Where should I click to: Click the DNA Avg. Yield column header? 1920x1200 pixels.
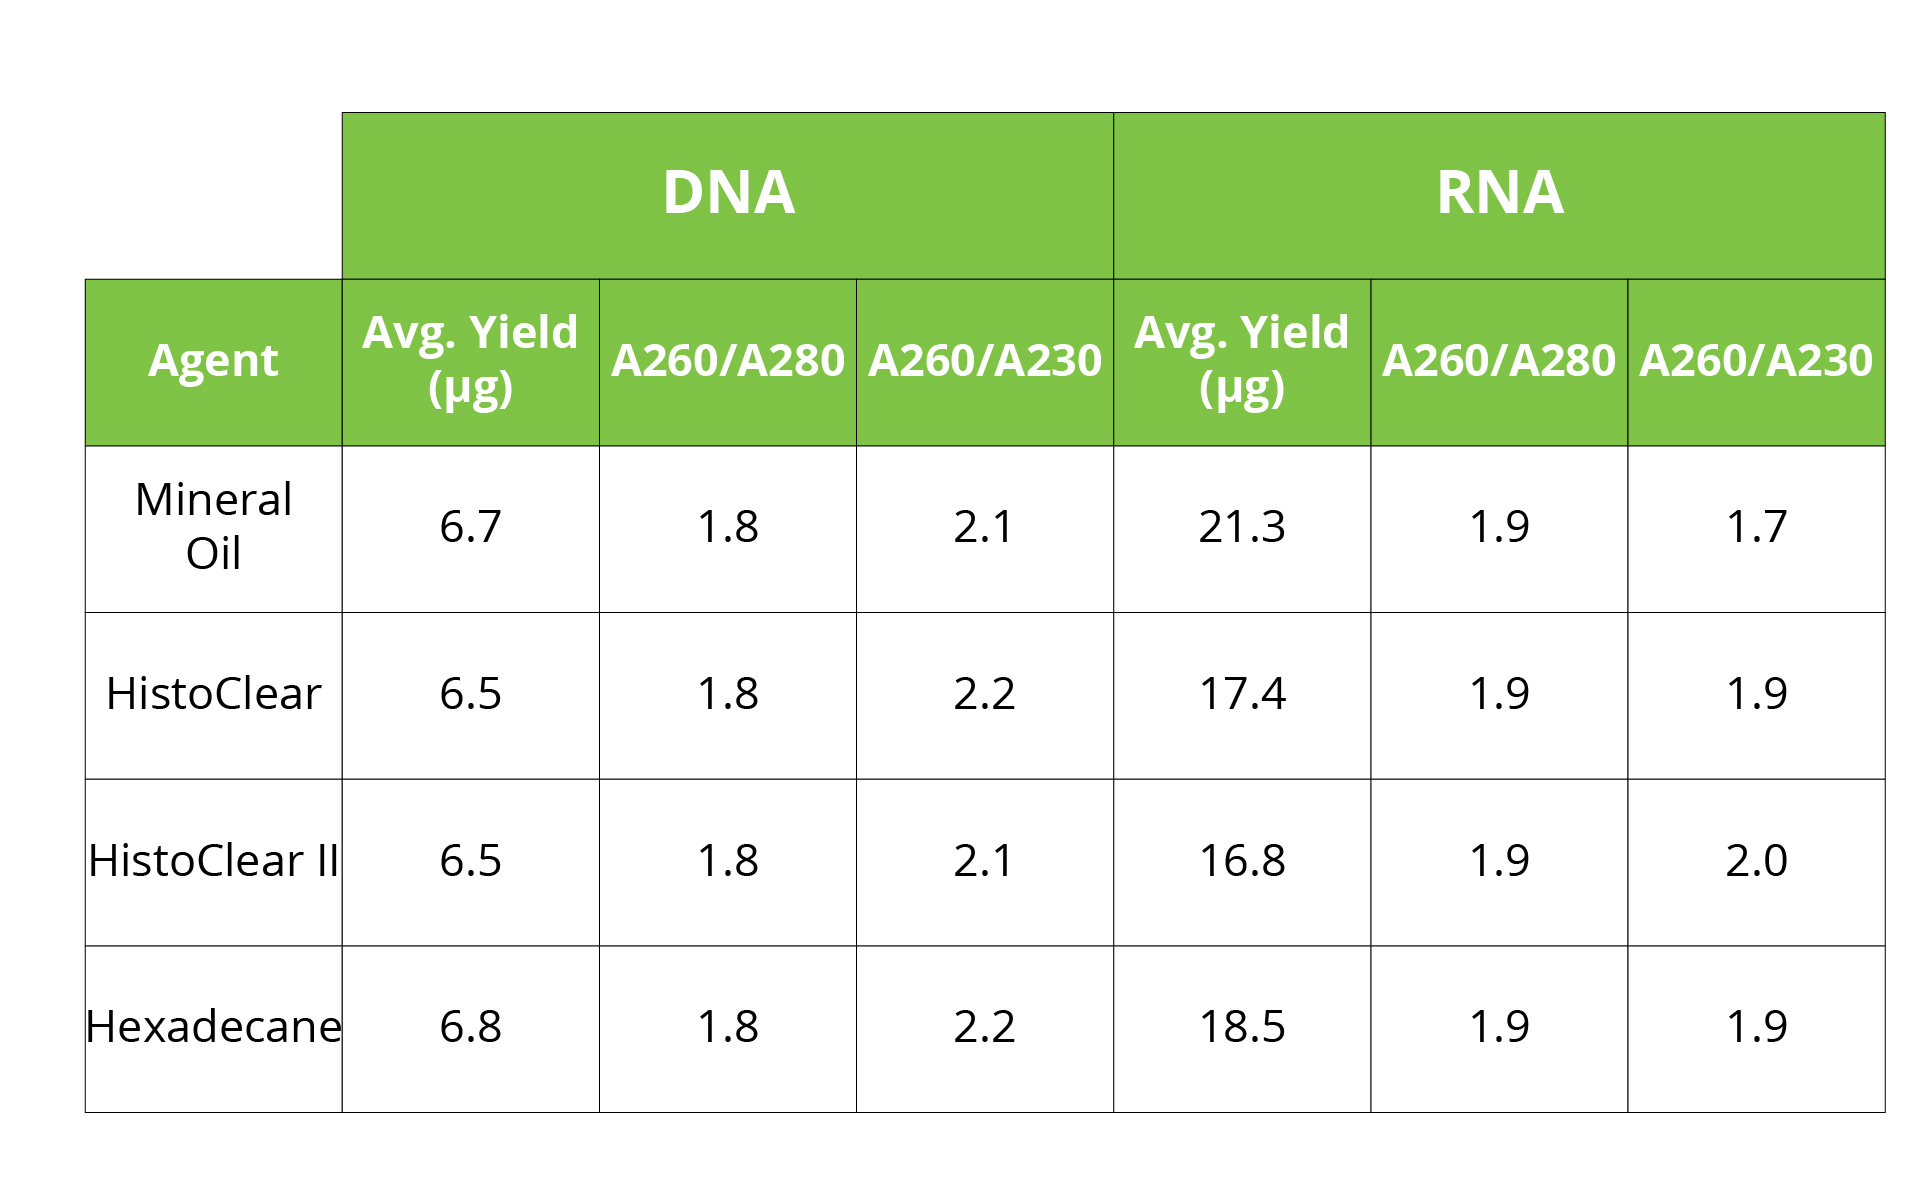(x=470, y=361)
